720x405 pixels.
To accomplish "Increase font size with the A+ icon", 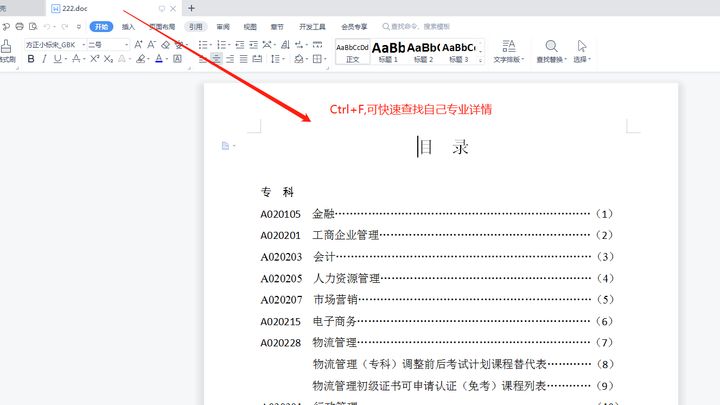I will pyautogui.click(x=138, y=45).
